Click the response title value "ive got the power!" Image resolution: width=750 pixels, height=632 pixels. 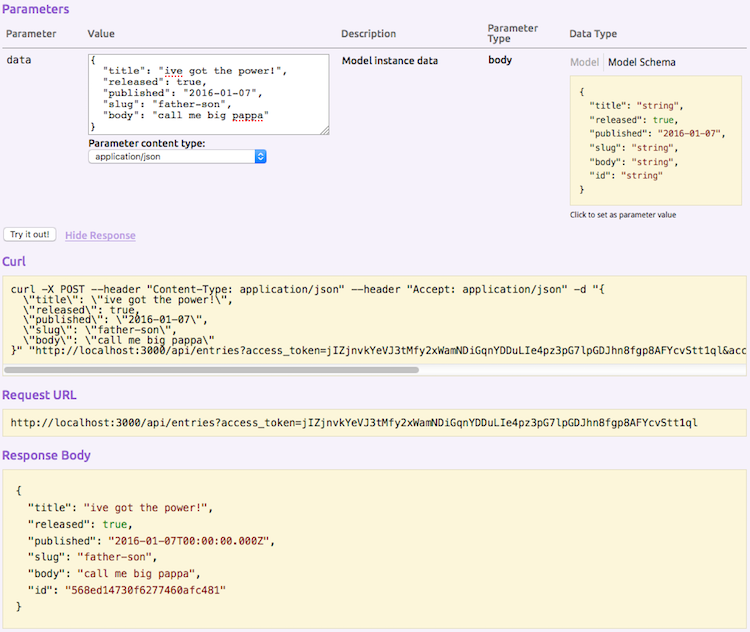(145, 508)
